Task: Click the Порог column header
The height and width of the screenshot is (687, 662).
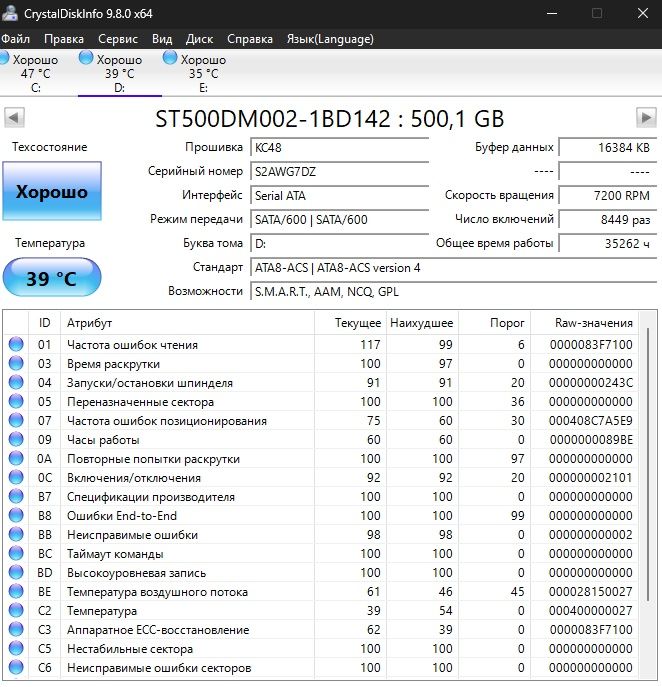Action: pyautogui.click(x=495, y=323)
